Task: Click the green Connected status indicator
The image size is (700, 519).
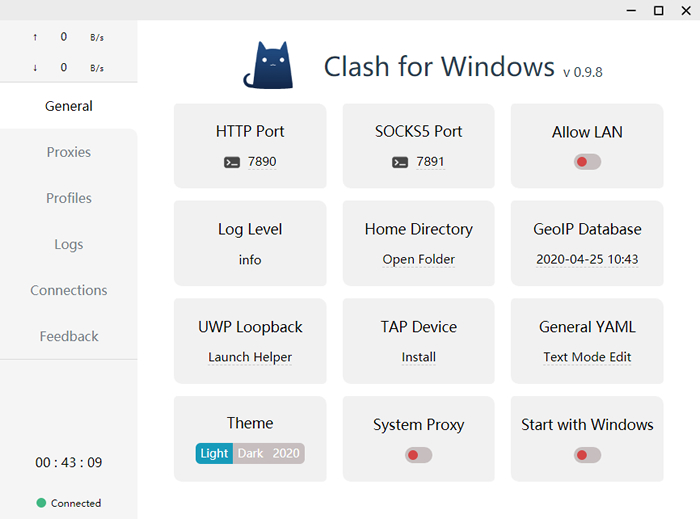Action: (41, 503)
